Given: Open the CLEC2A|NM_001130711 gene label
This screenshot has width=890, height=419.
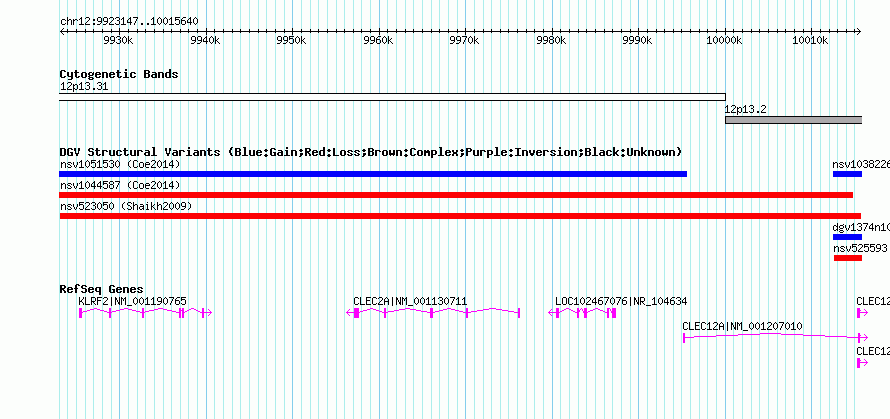Looking at the screenshot, I should [x=410, y=301].
